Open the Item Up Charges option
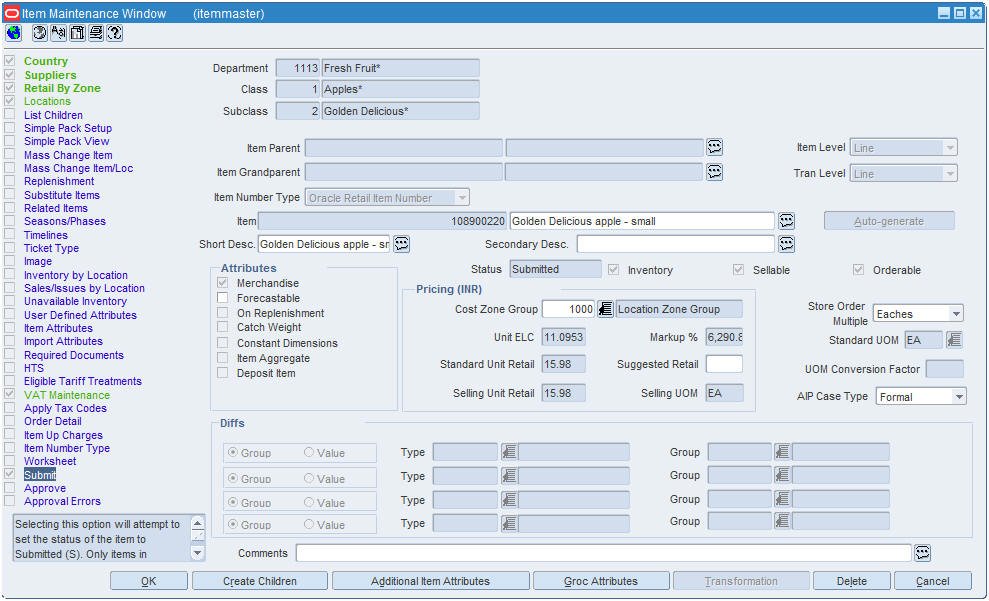The image size is (989, 601). [x=63, y=435]
